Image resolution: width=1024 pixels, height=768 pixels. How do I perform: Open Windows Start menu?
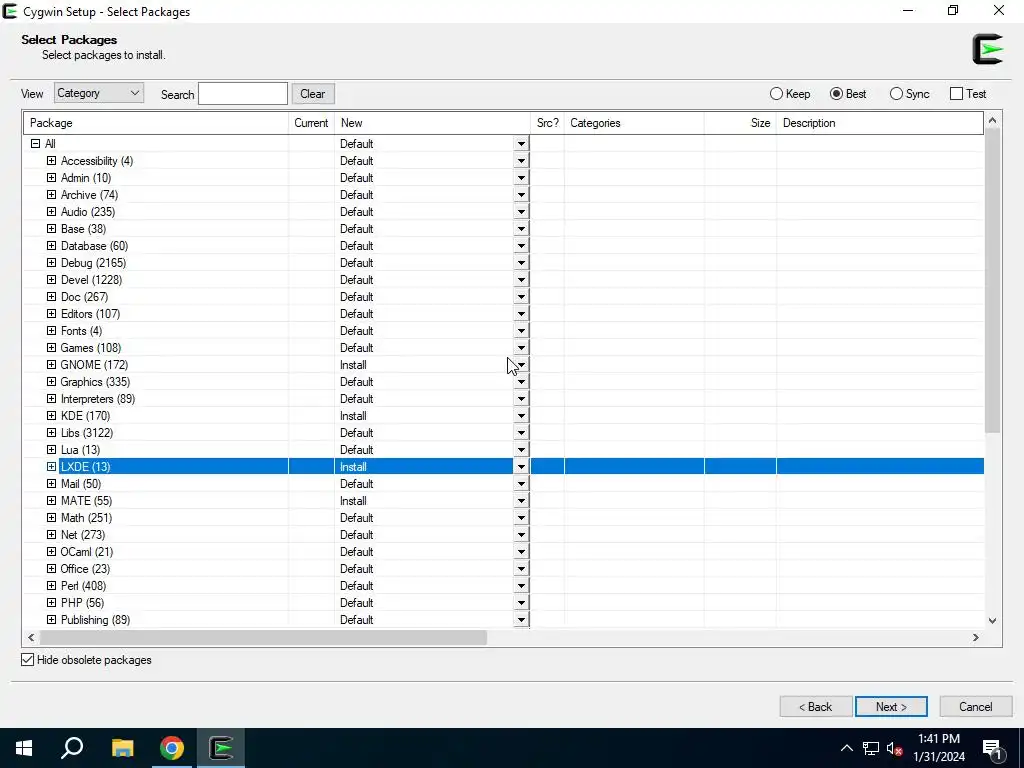tap(24, 748)
